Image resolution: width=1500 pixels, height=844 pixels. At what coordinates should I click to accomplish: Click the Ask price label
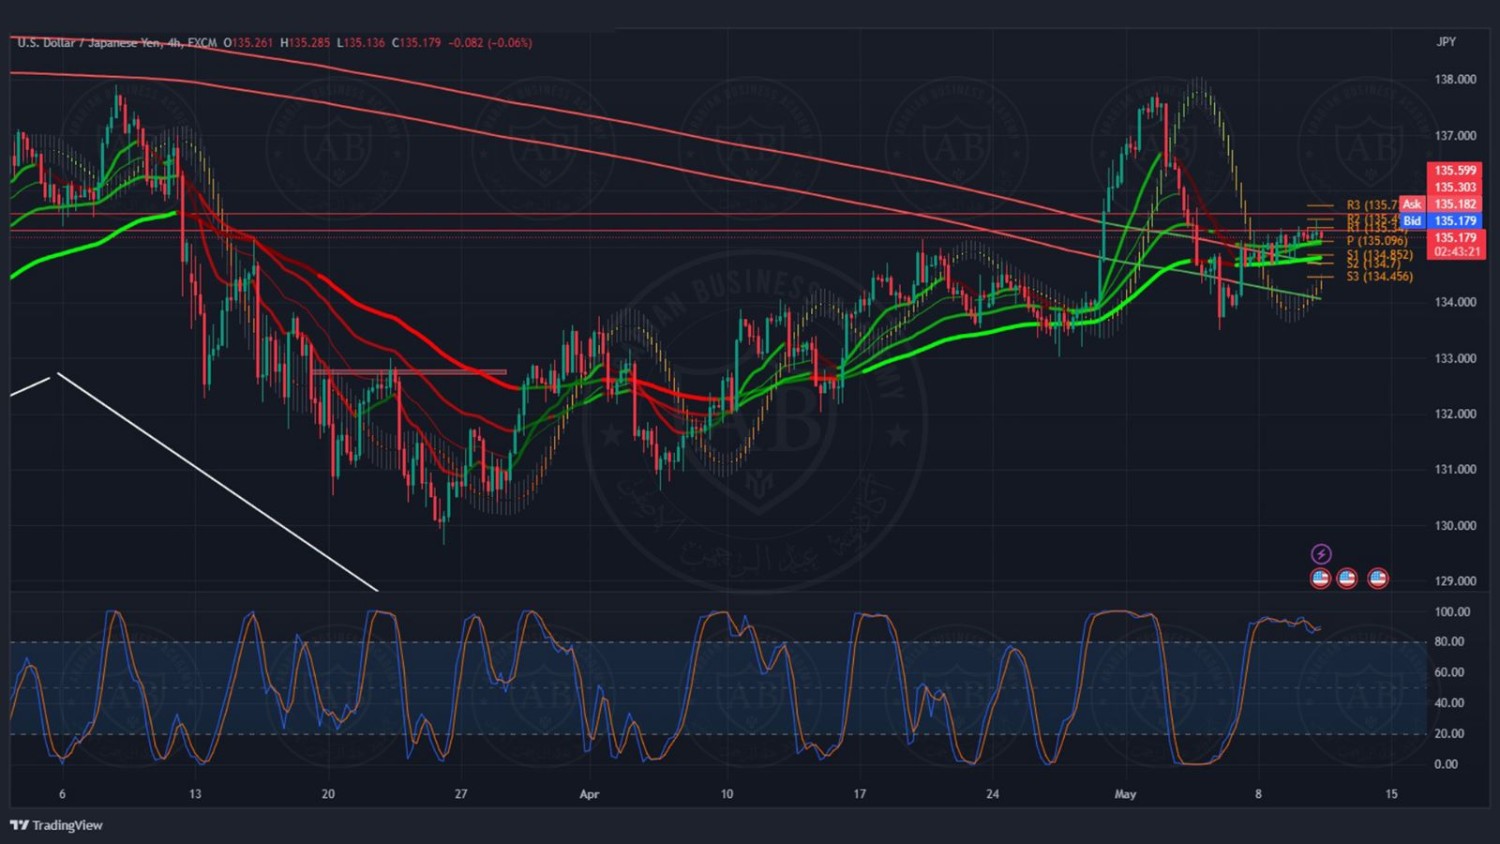point(1411,204)
